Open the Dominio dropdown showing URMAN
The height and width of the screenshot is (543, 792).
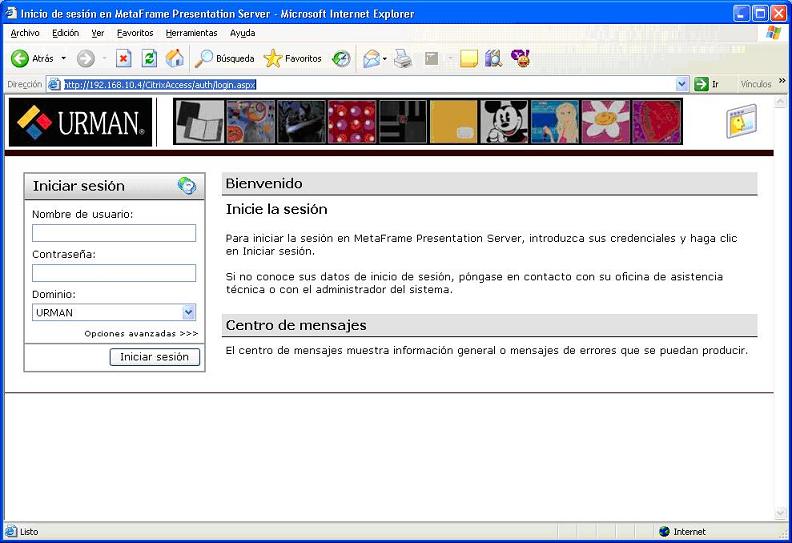tap(114, 312)
